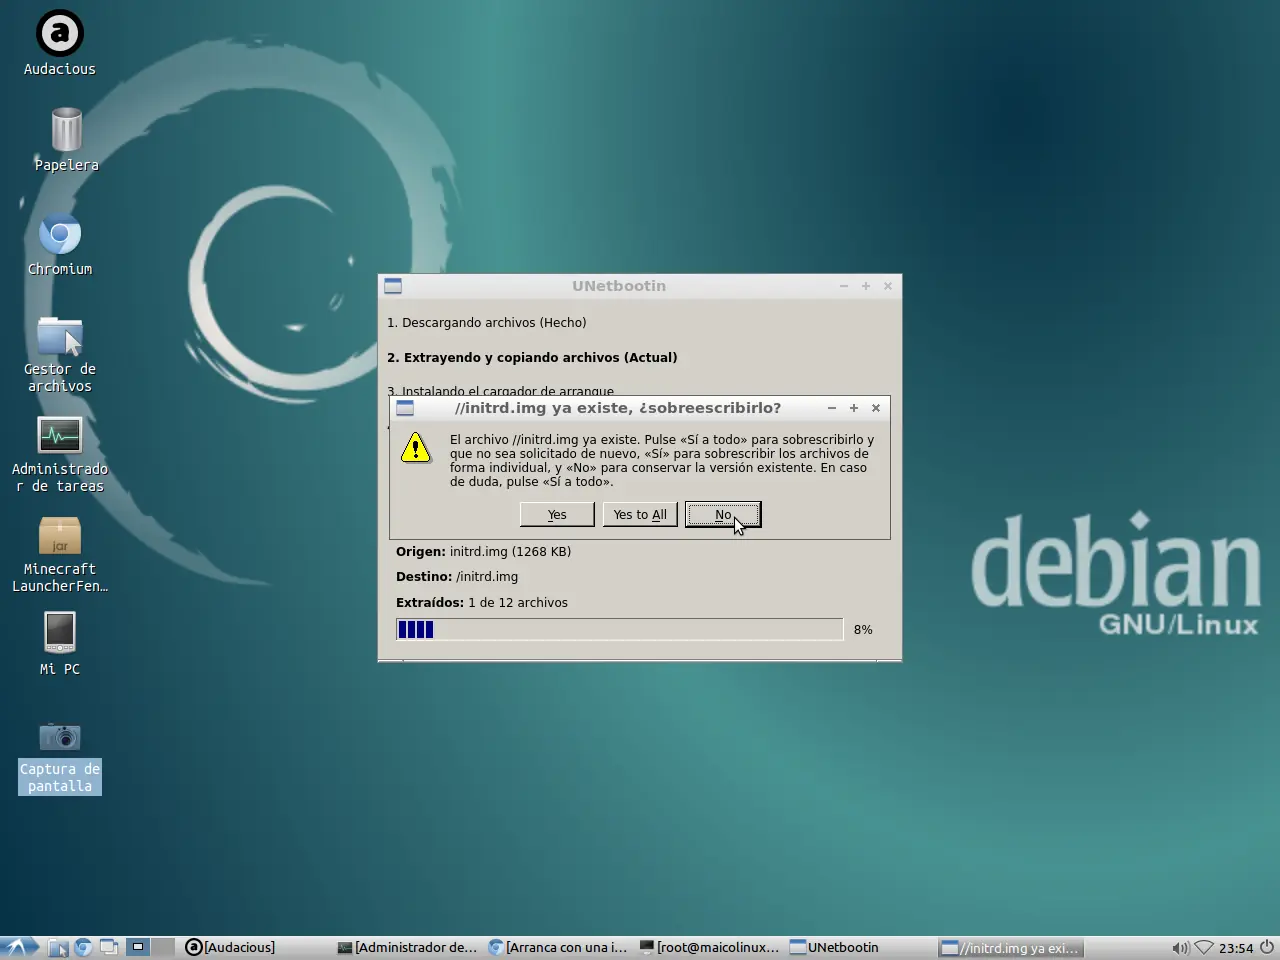Choose Yes to All in overwrite dialog

coord(640,514)
